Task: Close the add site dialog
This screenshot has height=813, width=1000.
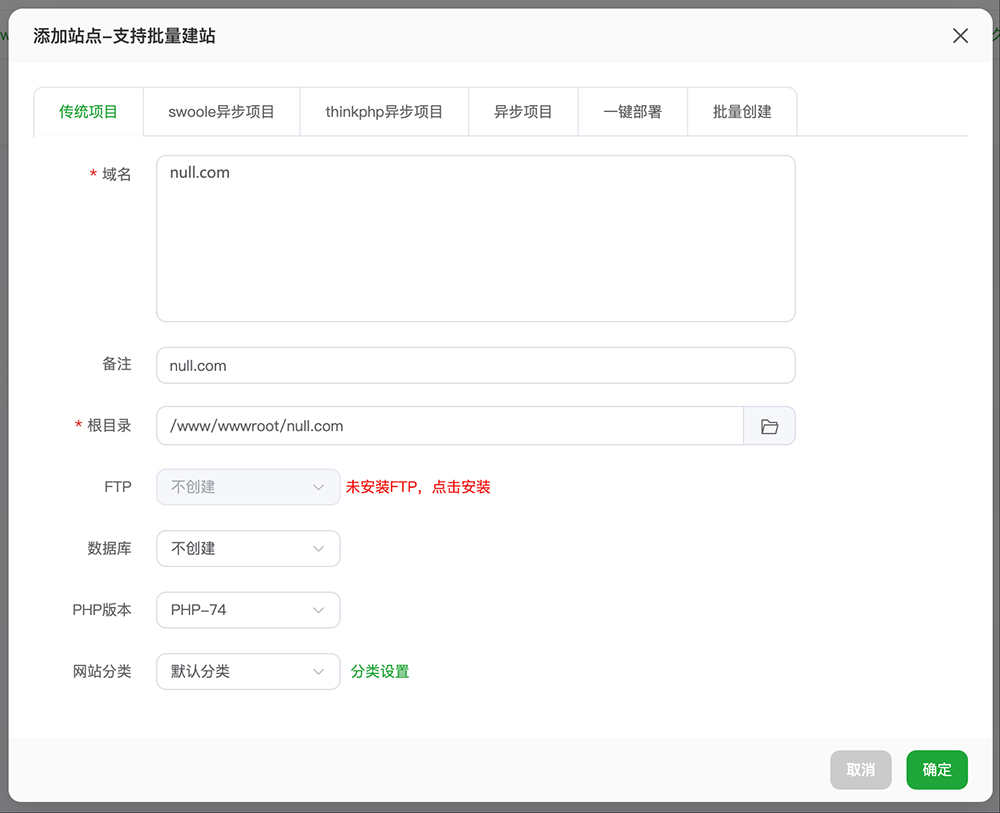Action: coord(960,36)
